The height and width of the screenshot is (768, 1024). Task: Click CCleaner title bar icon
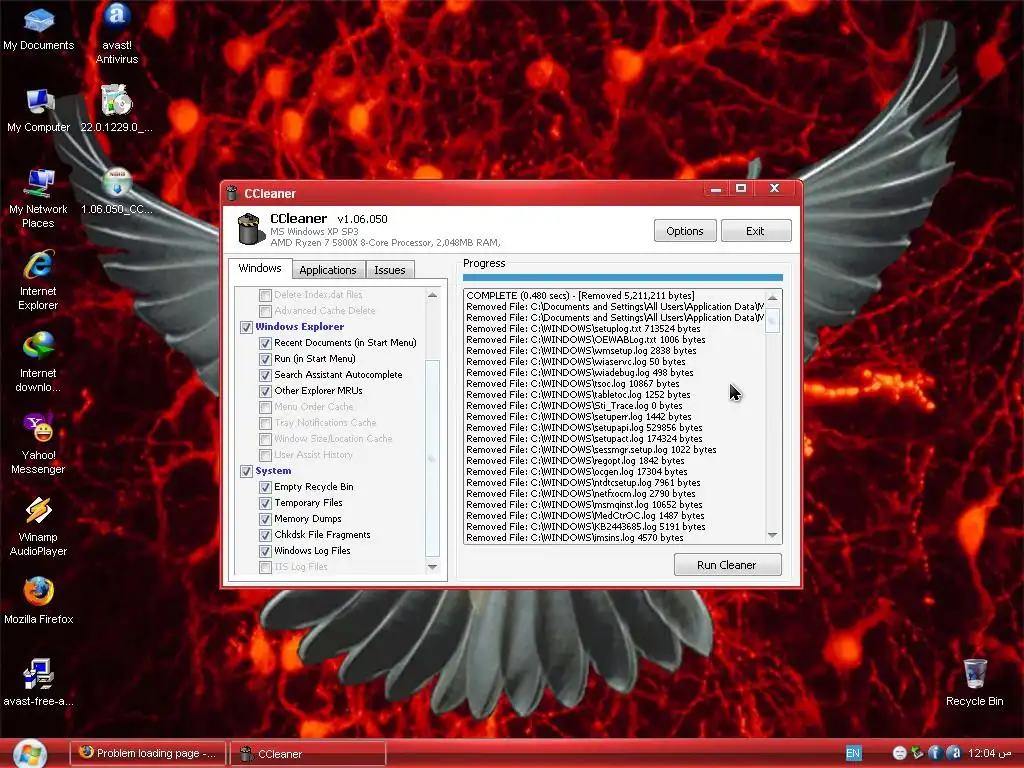tap(232, 193)
